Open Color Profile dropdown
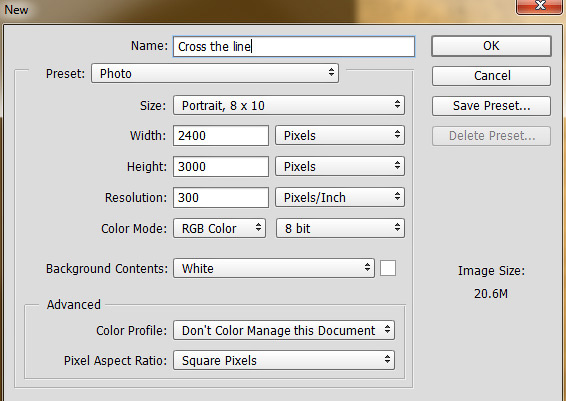Viewport: 566px width, 401px height. (x=284, y=330)
